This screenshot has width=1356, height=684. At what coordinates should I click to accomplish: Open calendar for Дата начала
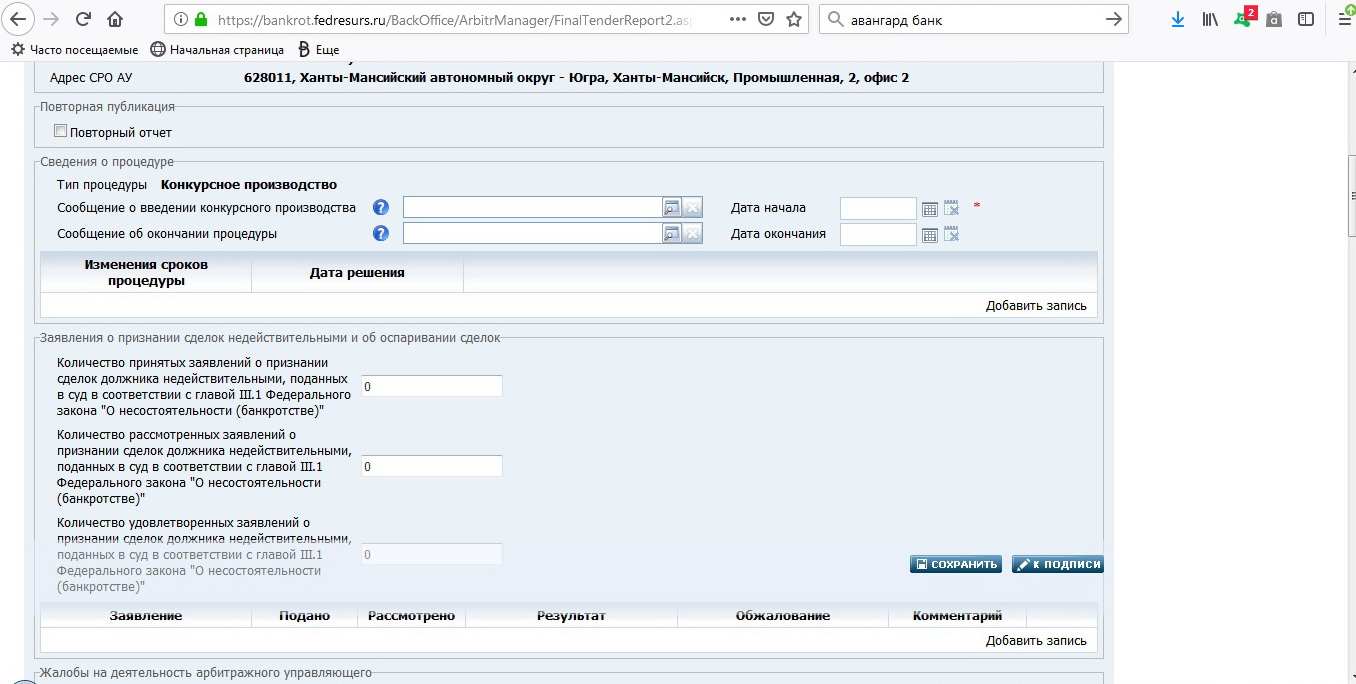coord(930,208)
